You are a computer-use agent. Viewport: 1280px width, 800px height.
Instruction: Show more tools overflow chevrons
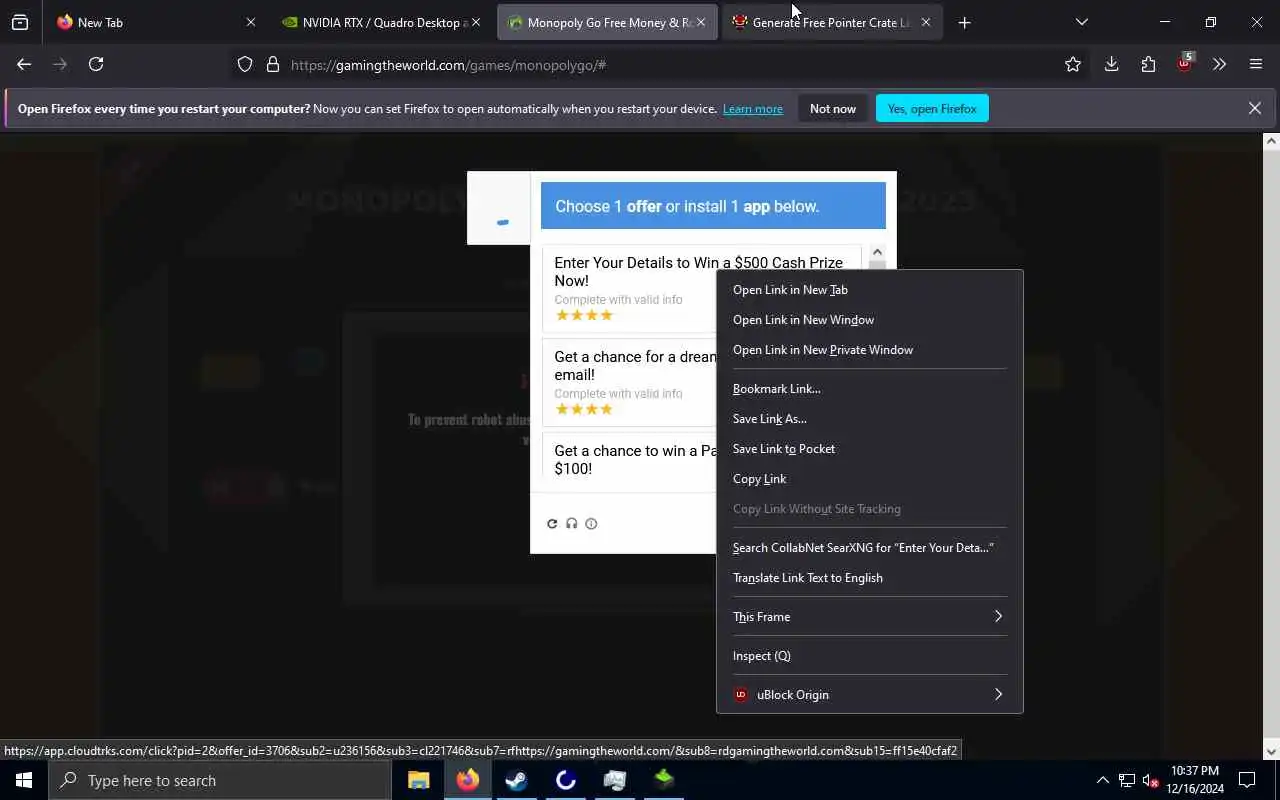1219,64
